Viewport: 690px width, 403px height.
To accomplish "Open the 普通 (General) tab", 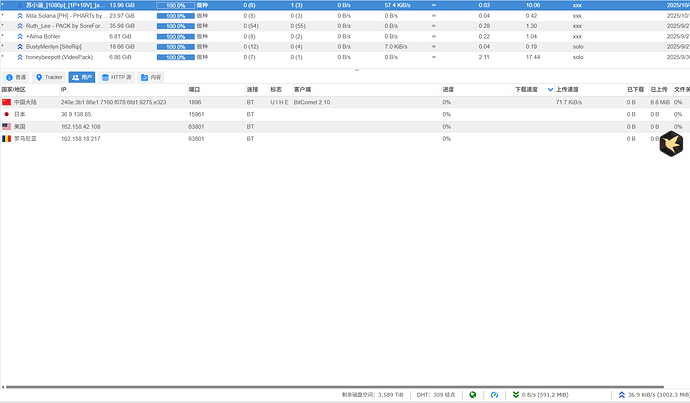I will pyautogui.click(x=16, y=76).
